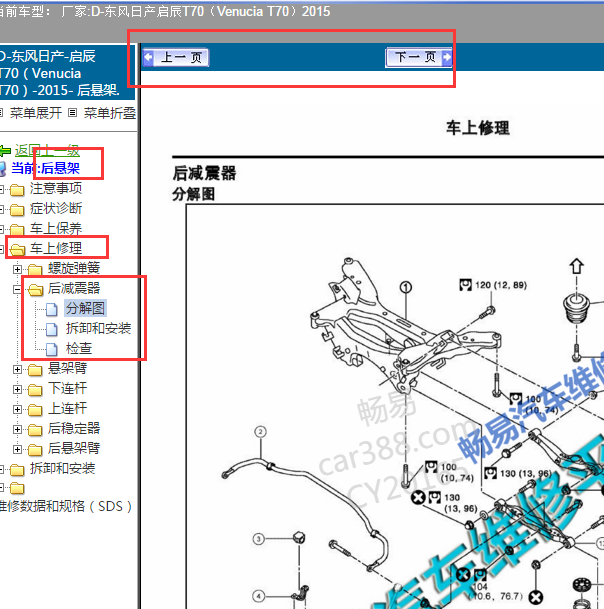Open the 下连杆 folder label

point(67,388)
